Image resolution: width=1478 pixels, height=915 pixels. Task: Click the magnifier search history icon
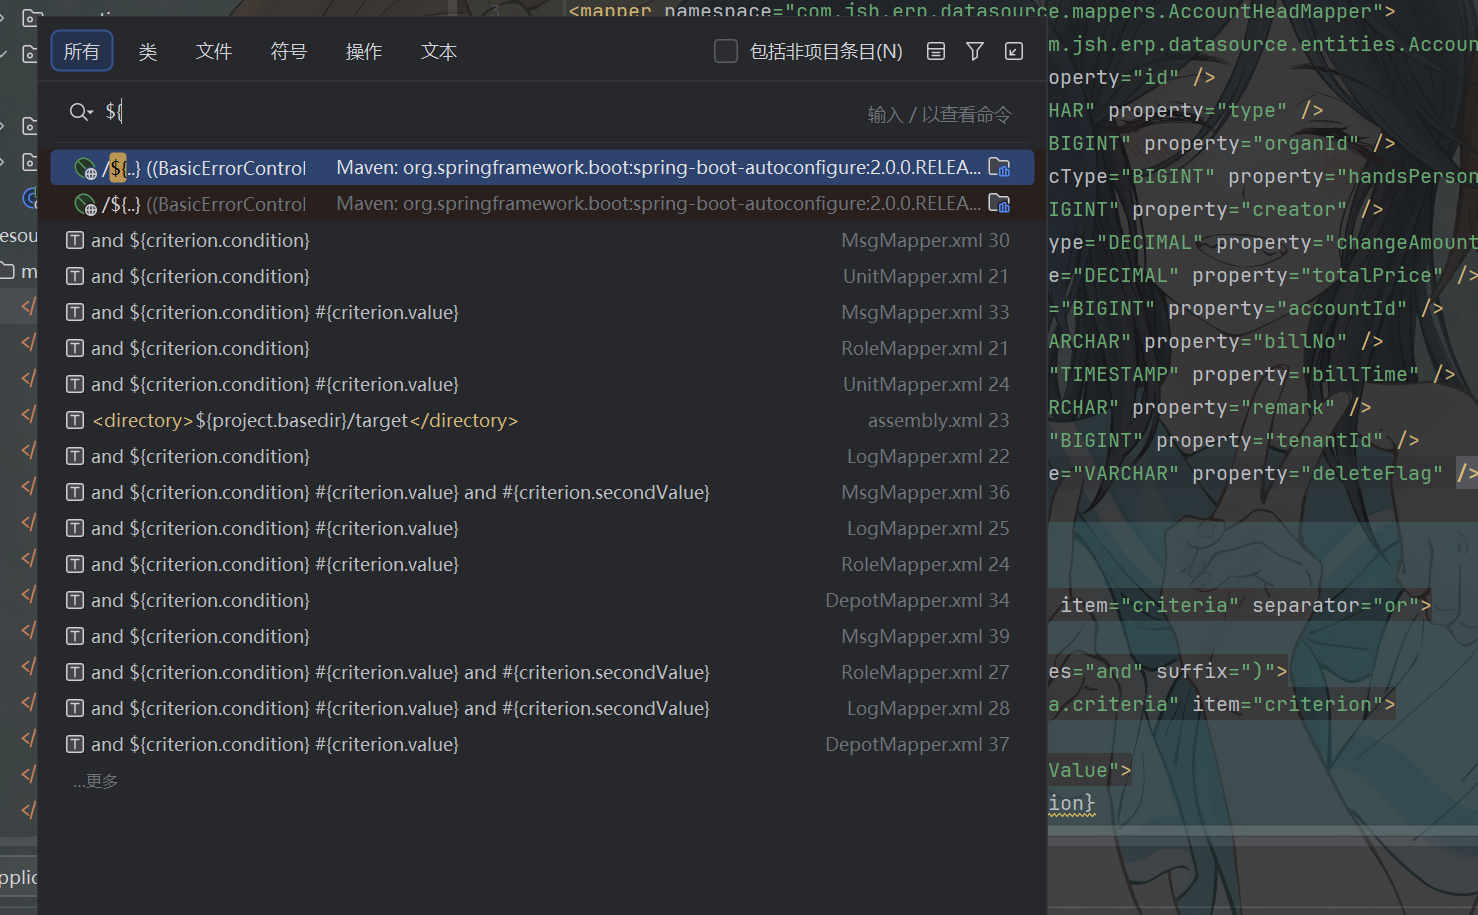tap(81, 112)
